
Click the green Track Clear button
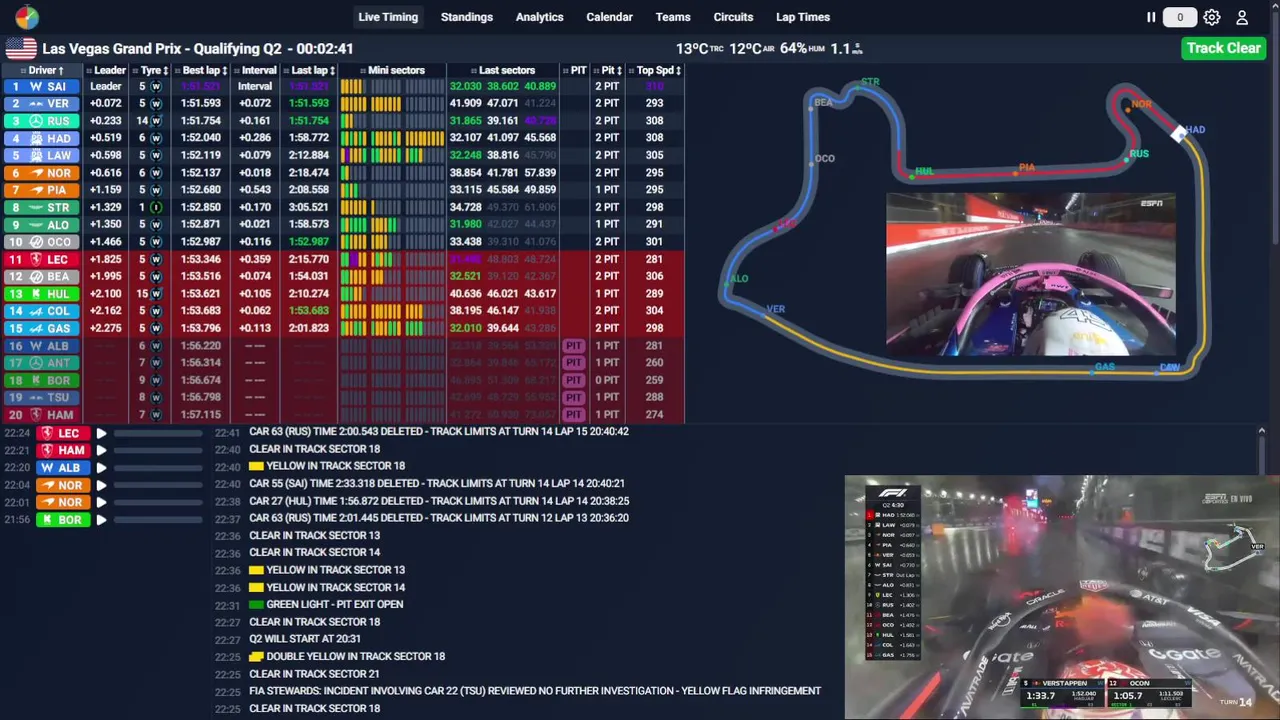(x=1223, y=48)
